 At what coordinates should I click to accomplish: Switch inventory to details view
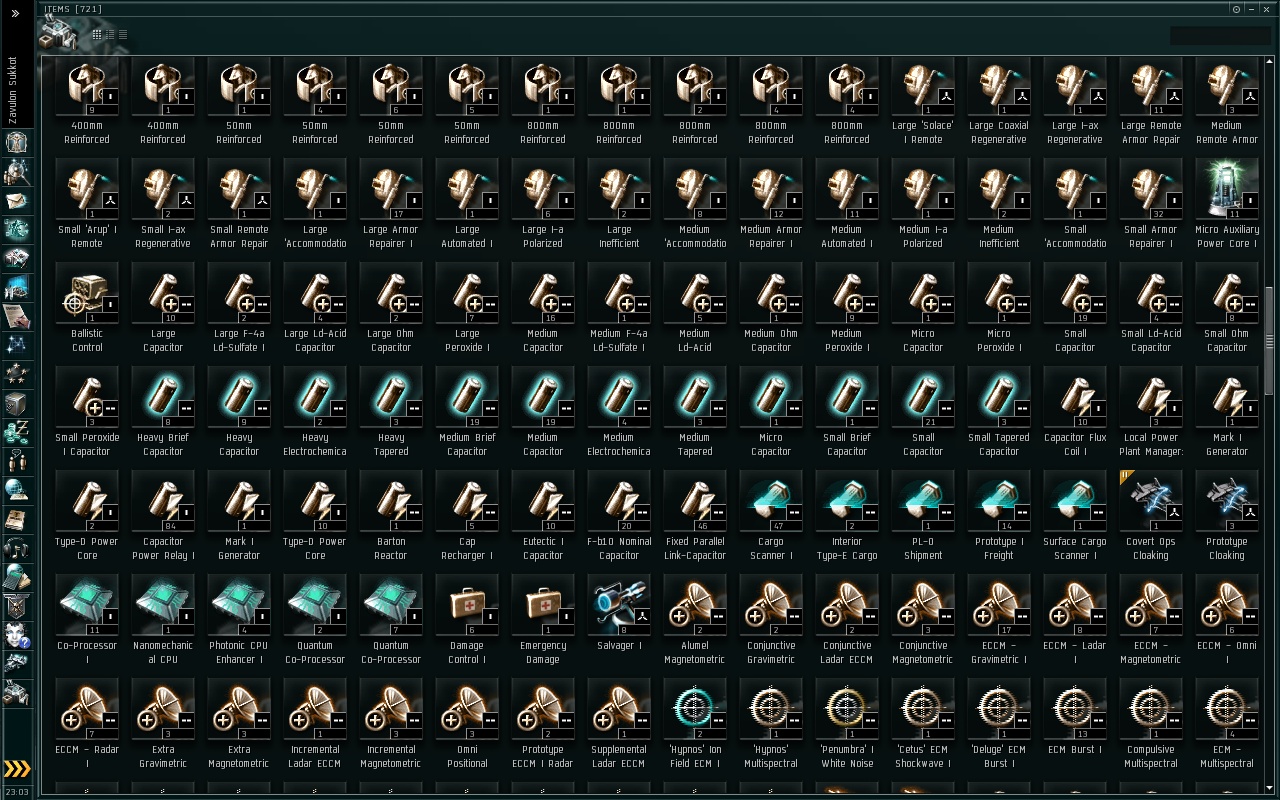click(x=110, y=34)
